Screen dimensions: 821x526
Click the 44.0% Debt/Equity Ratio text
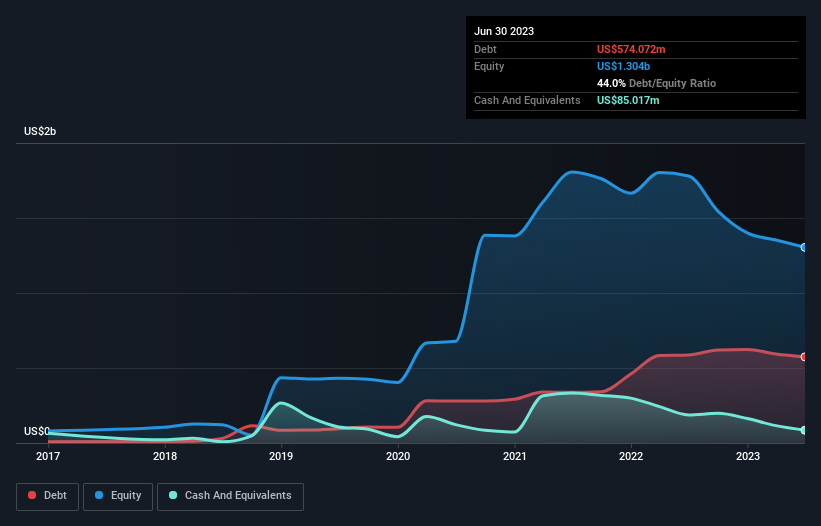pos(656,83)
